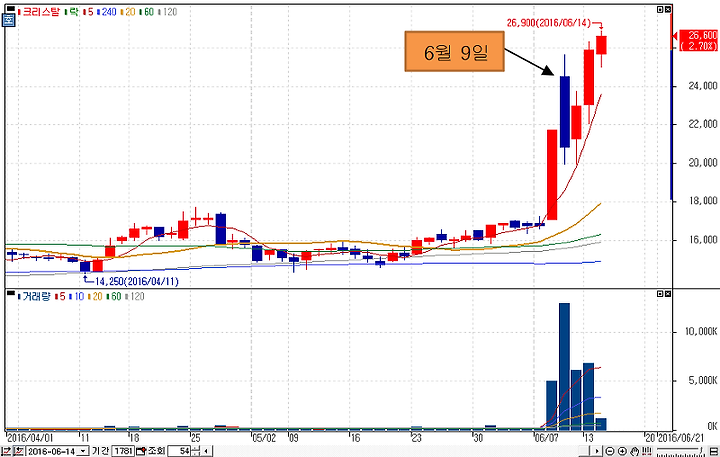Image resolution: width=720 pixels, height=457 pixels.
Task: Click the calendar icon beside 조회
Action: coord(141,451)
